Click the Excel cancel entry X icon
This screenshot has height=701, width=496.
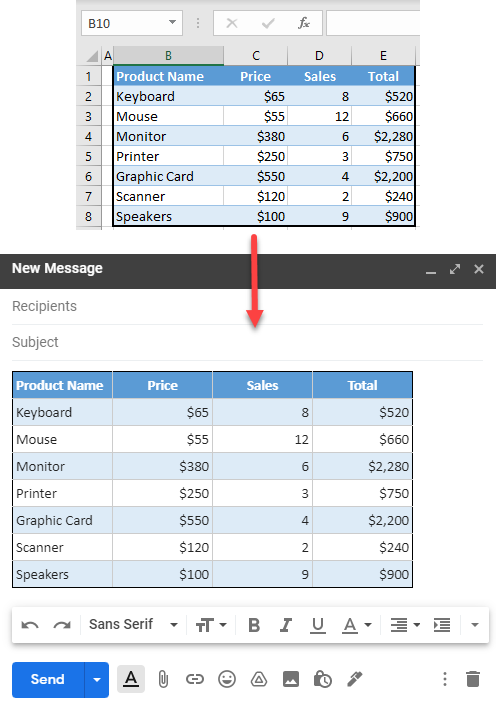tap(232, 23)
